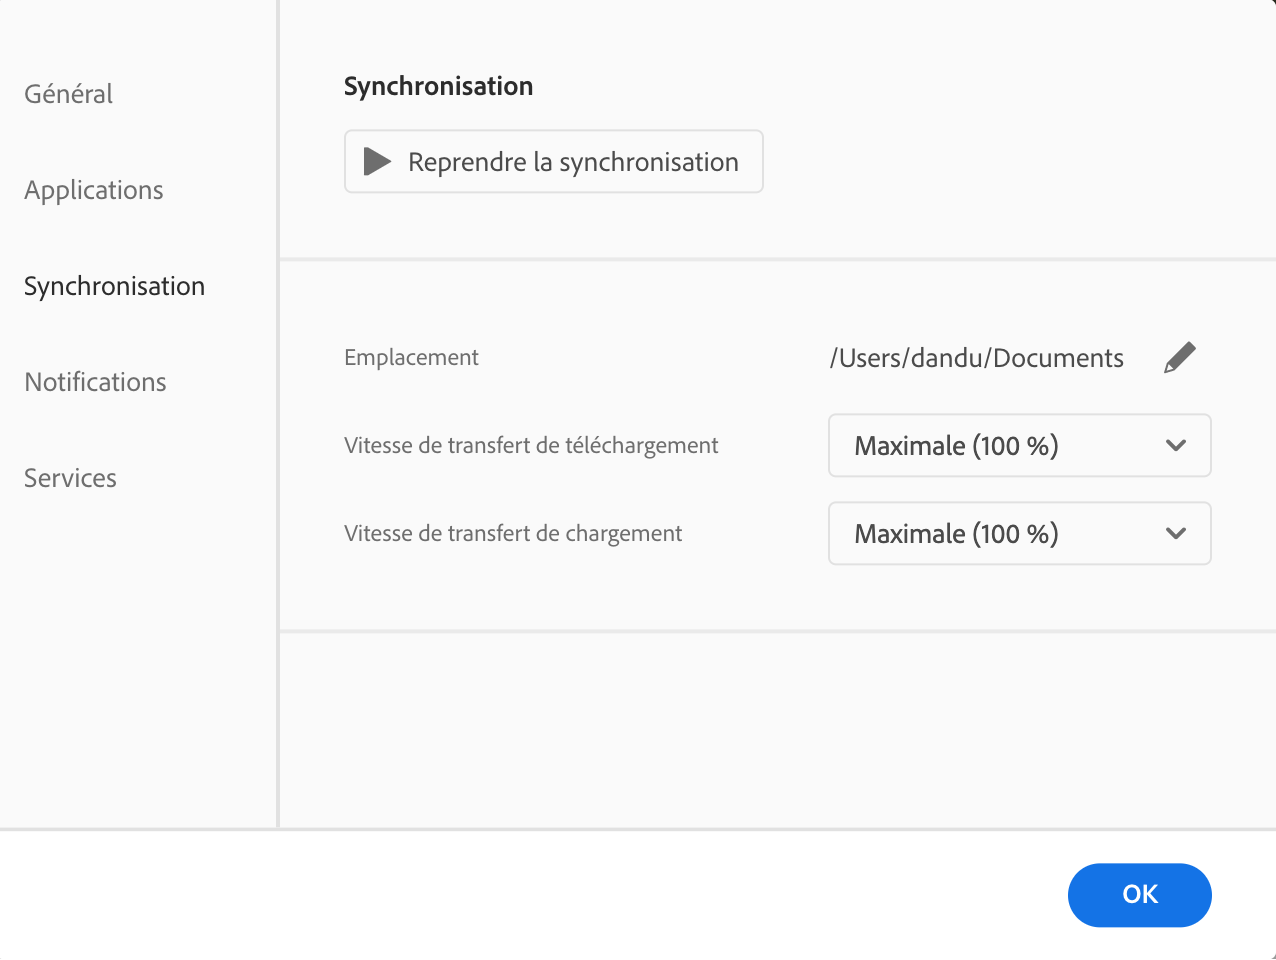The image size is (1276, 960).
Task: Click the pencil icon to edit location
Action: (1180, 357)
